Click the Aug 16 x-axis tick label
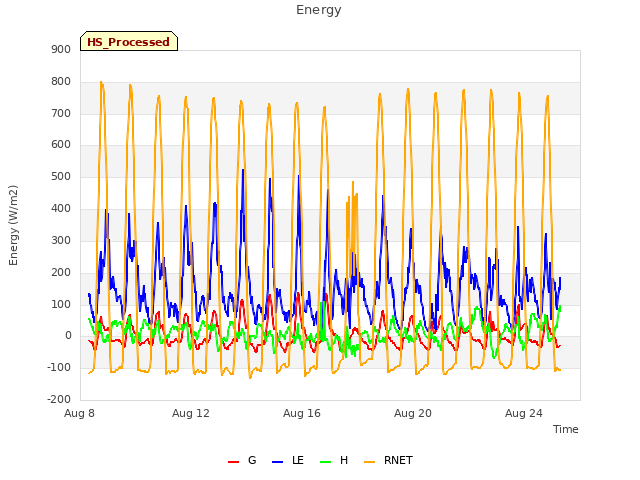 [x=302, y=413]
